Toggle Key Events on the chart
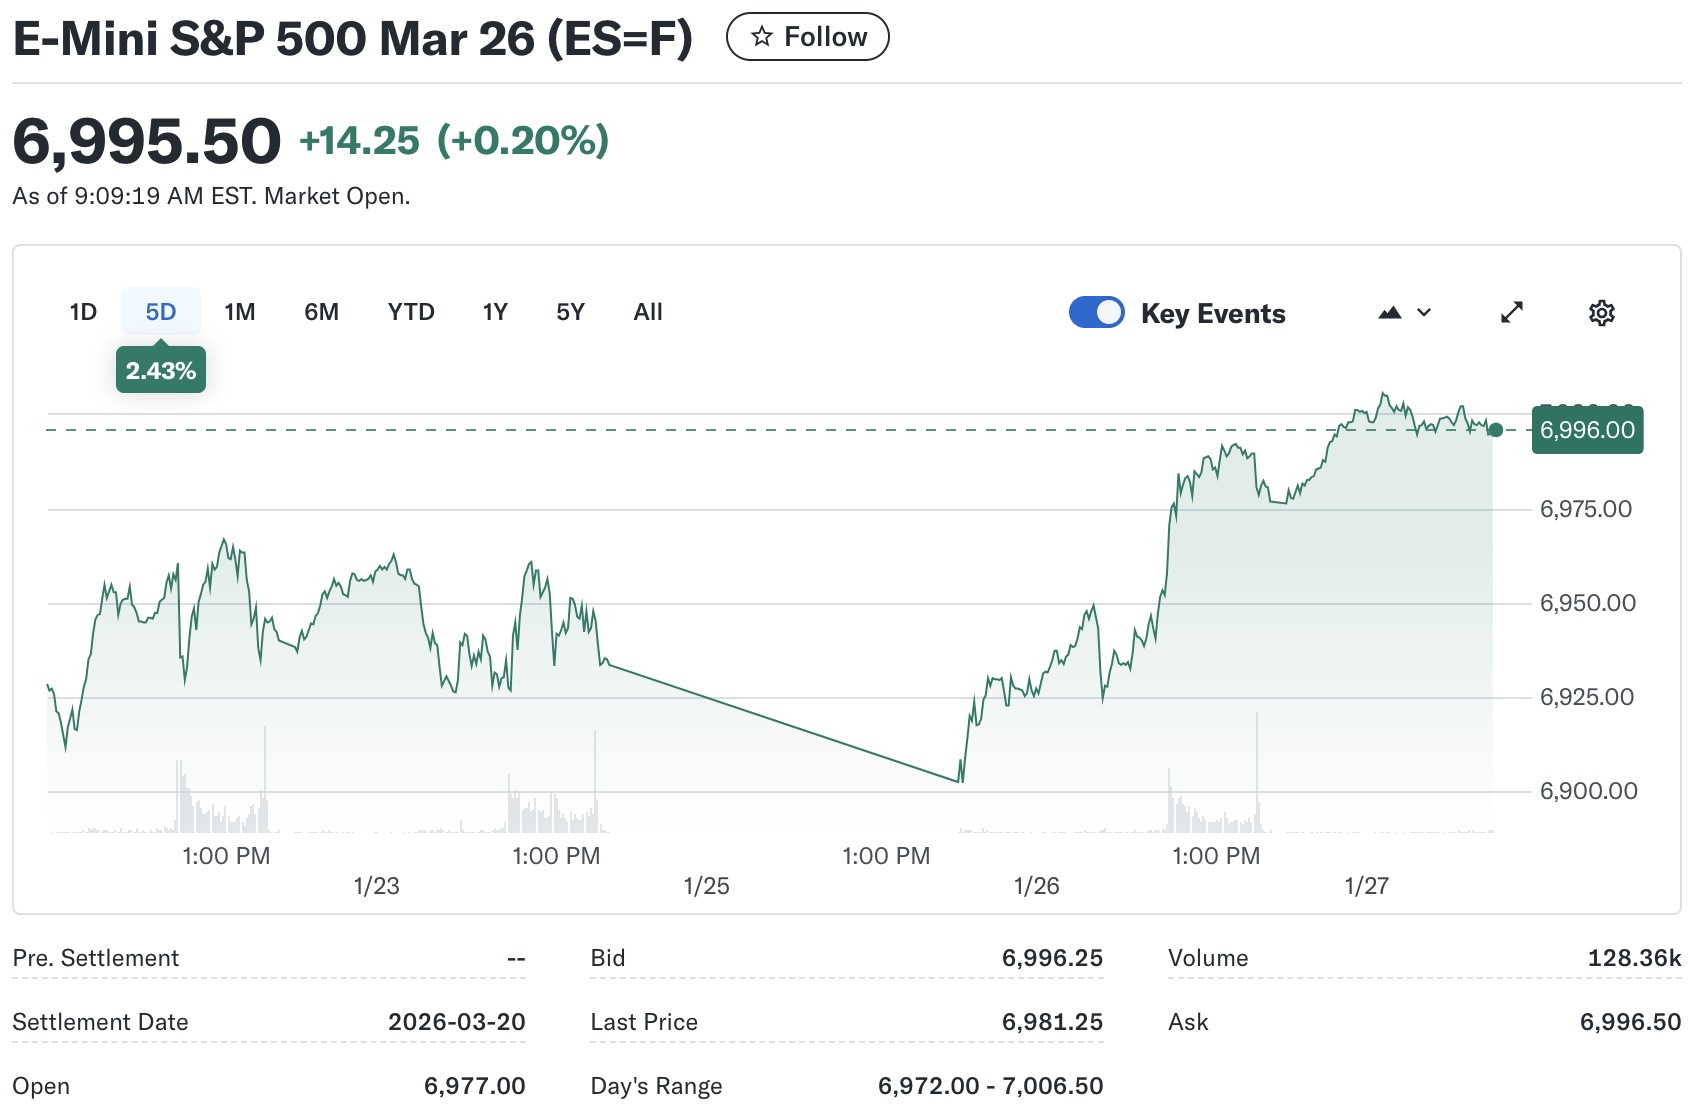The height and width of the screenshot is (1118, 1700). point(1097,312)
